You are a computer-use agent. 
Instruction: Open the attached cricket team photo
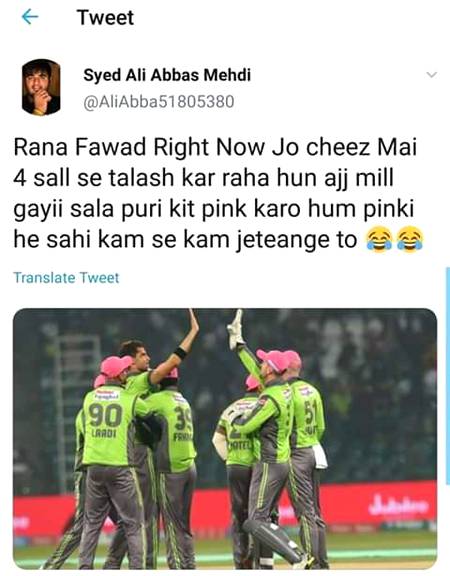(225, 439)
